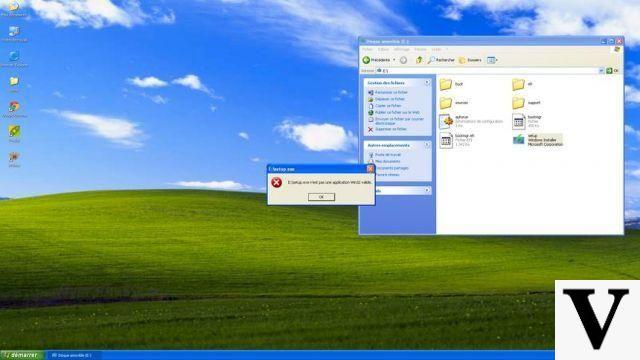
Task: Collapse the Autres emplacements panel
Action: point(427,145)
